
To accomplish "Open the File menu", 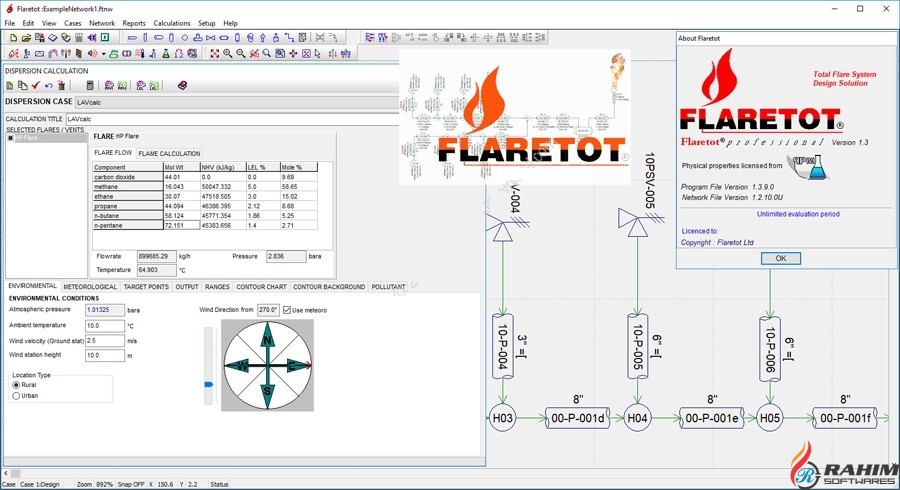I will pyautogui.click(x=10, y=24).
